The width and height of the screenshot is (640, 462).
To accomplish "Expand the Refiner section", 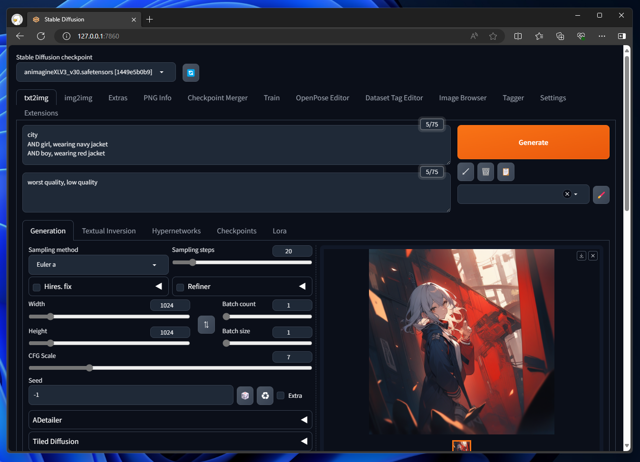I will coord(302,287).
